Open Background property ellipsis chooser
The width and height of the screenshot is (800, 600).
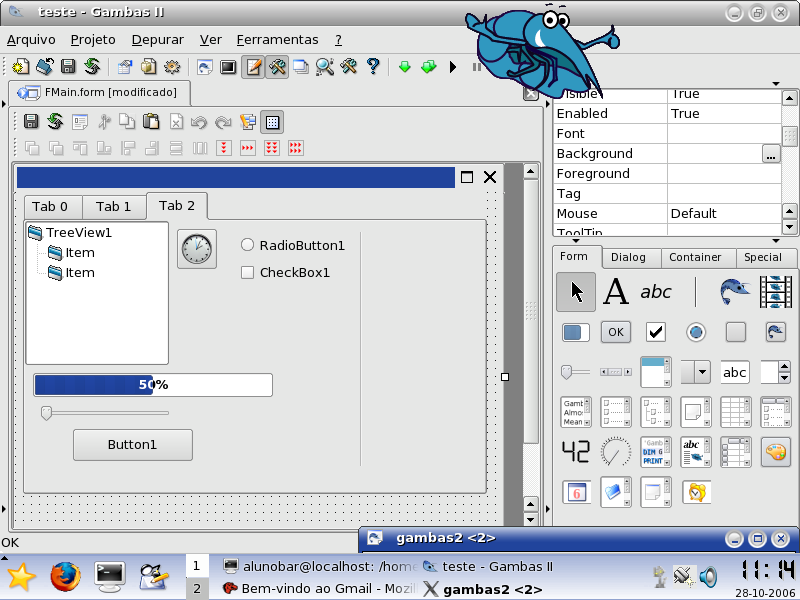[770, 154]
